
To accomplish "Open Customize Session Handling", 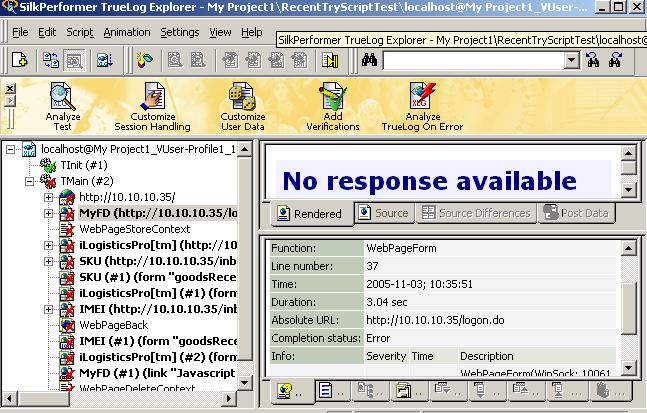I will 153,106.
